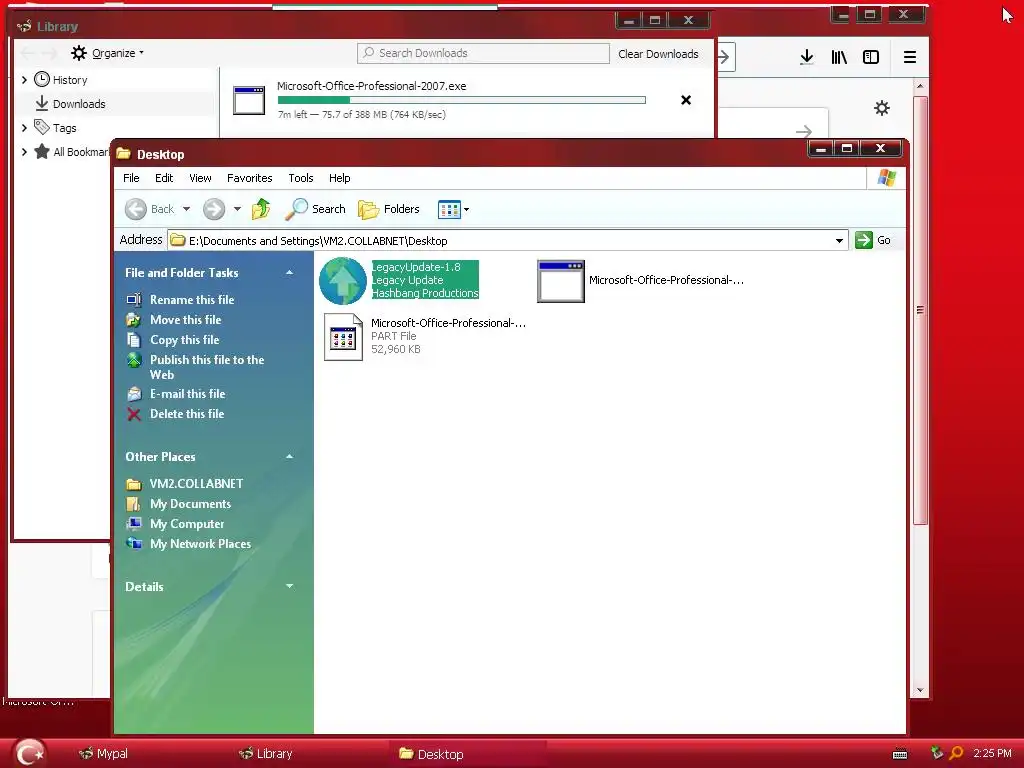This screenshot has width=1024, height=768.
Task: Open My Computer link
Action: pos(187,524)
